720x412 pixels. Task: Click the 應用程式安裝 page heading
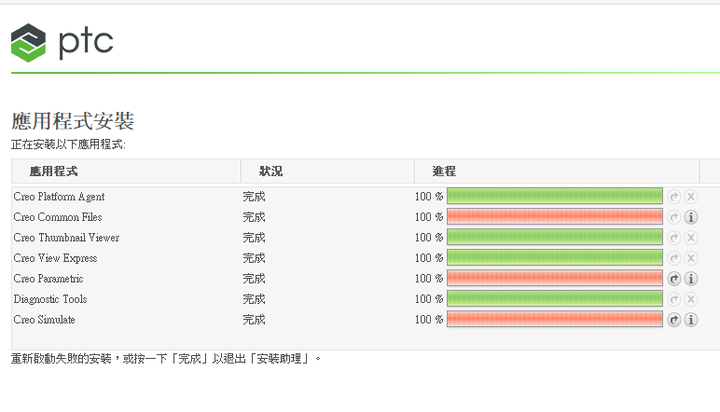[x=73, y=121]
